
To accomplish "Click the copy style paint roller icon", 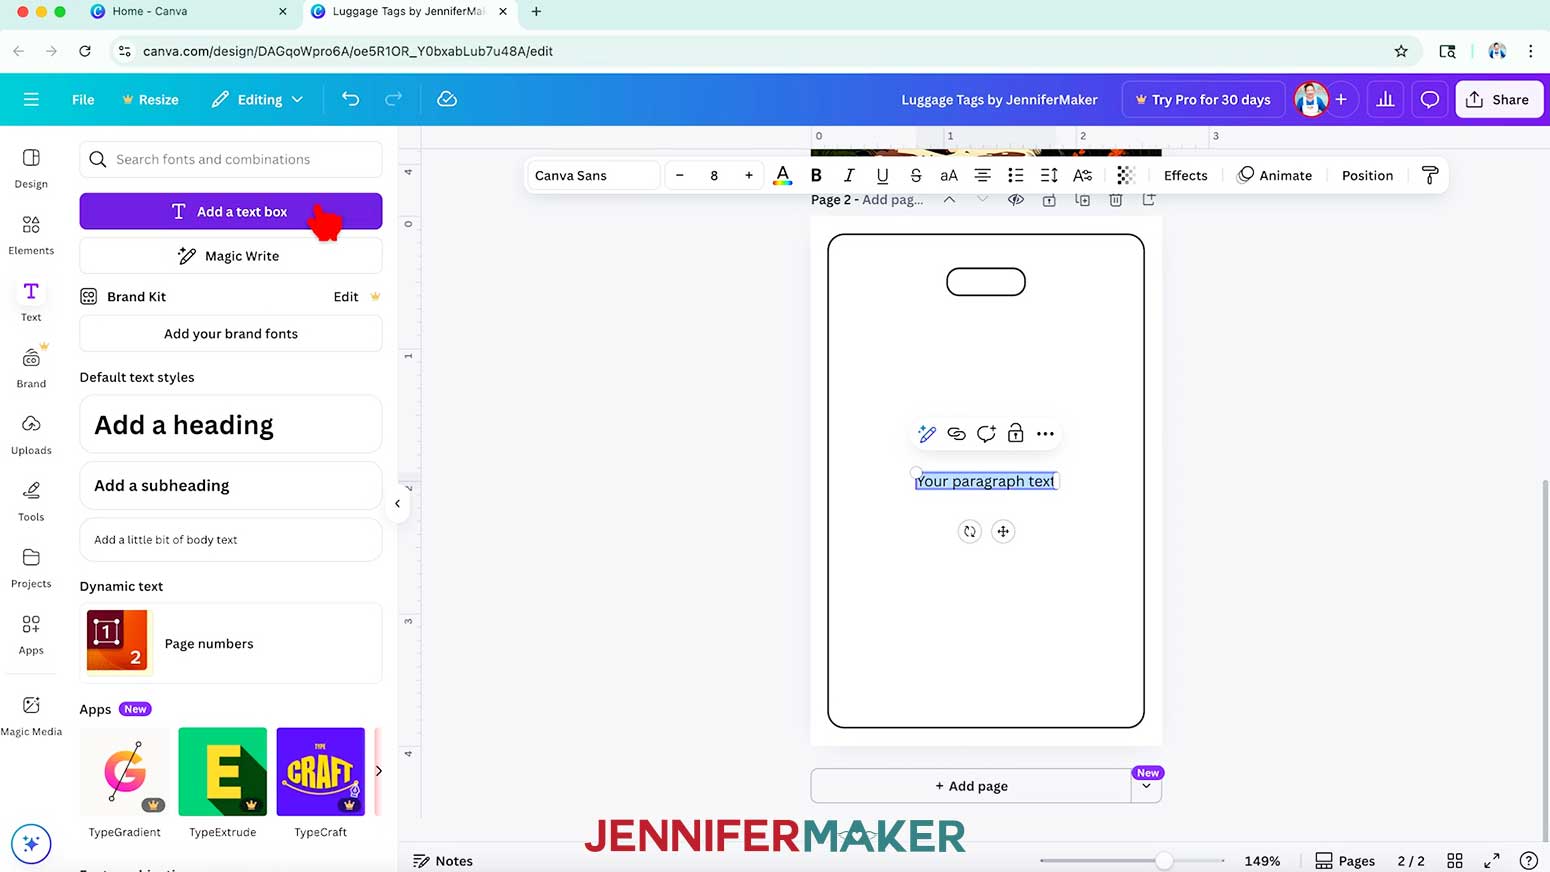I will tap(1430, 175).
